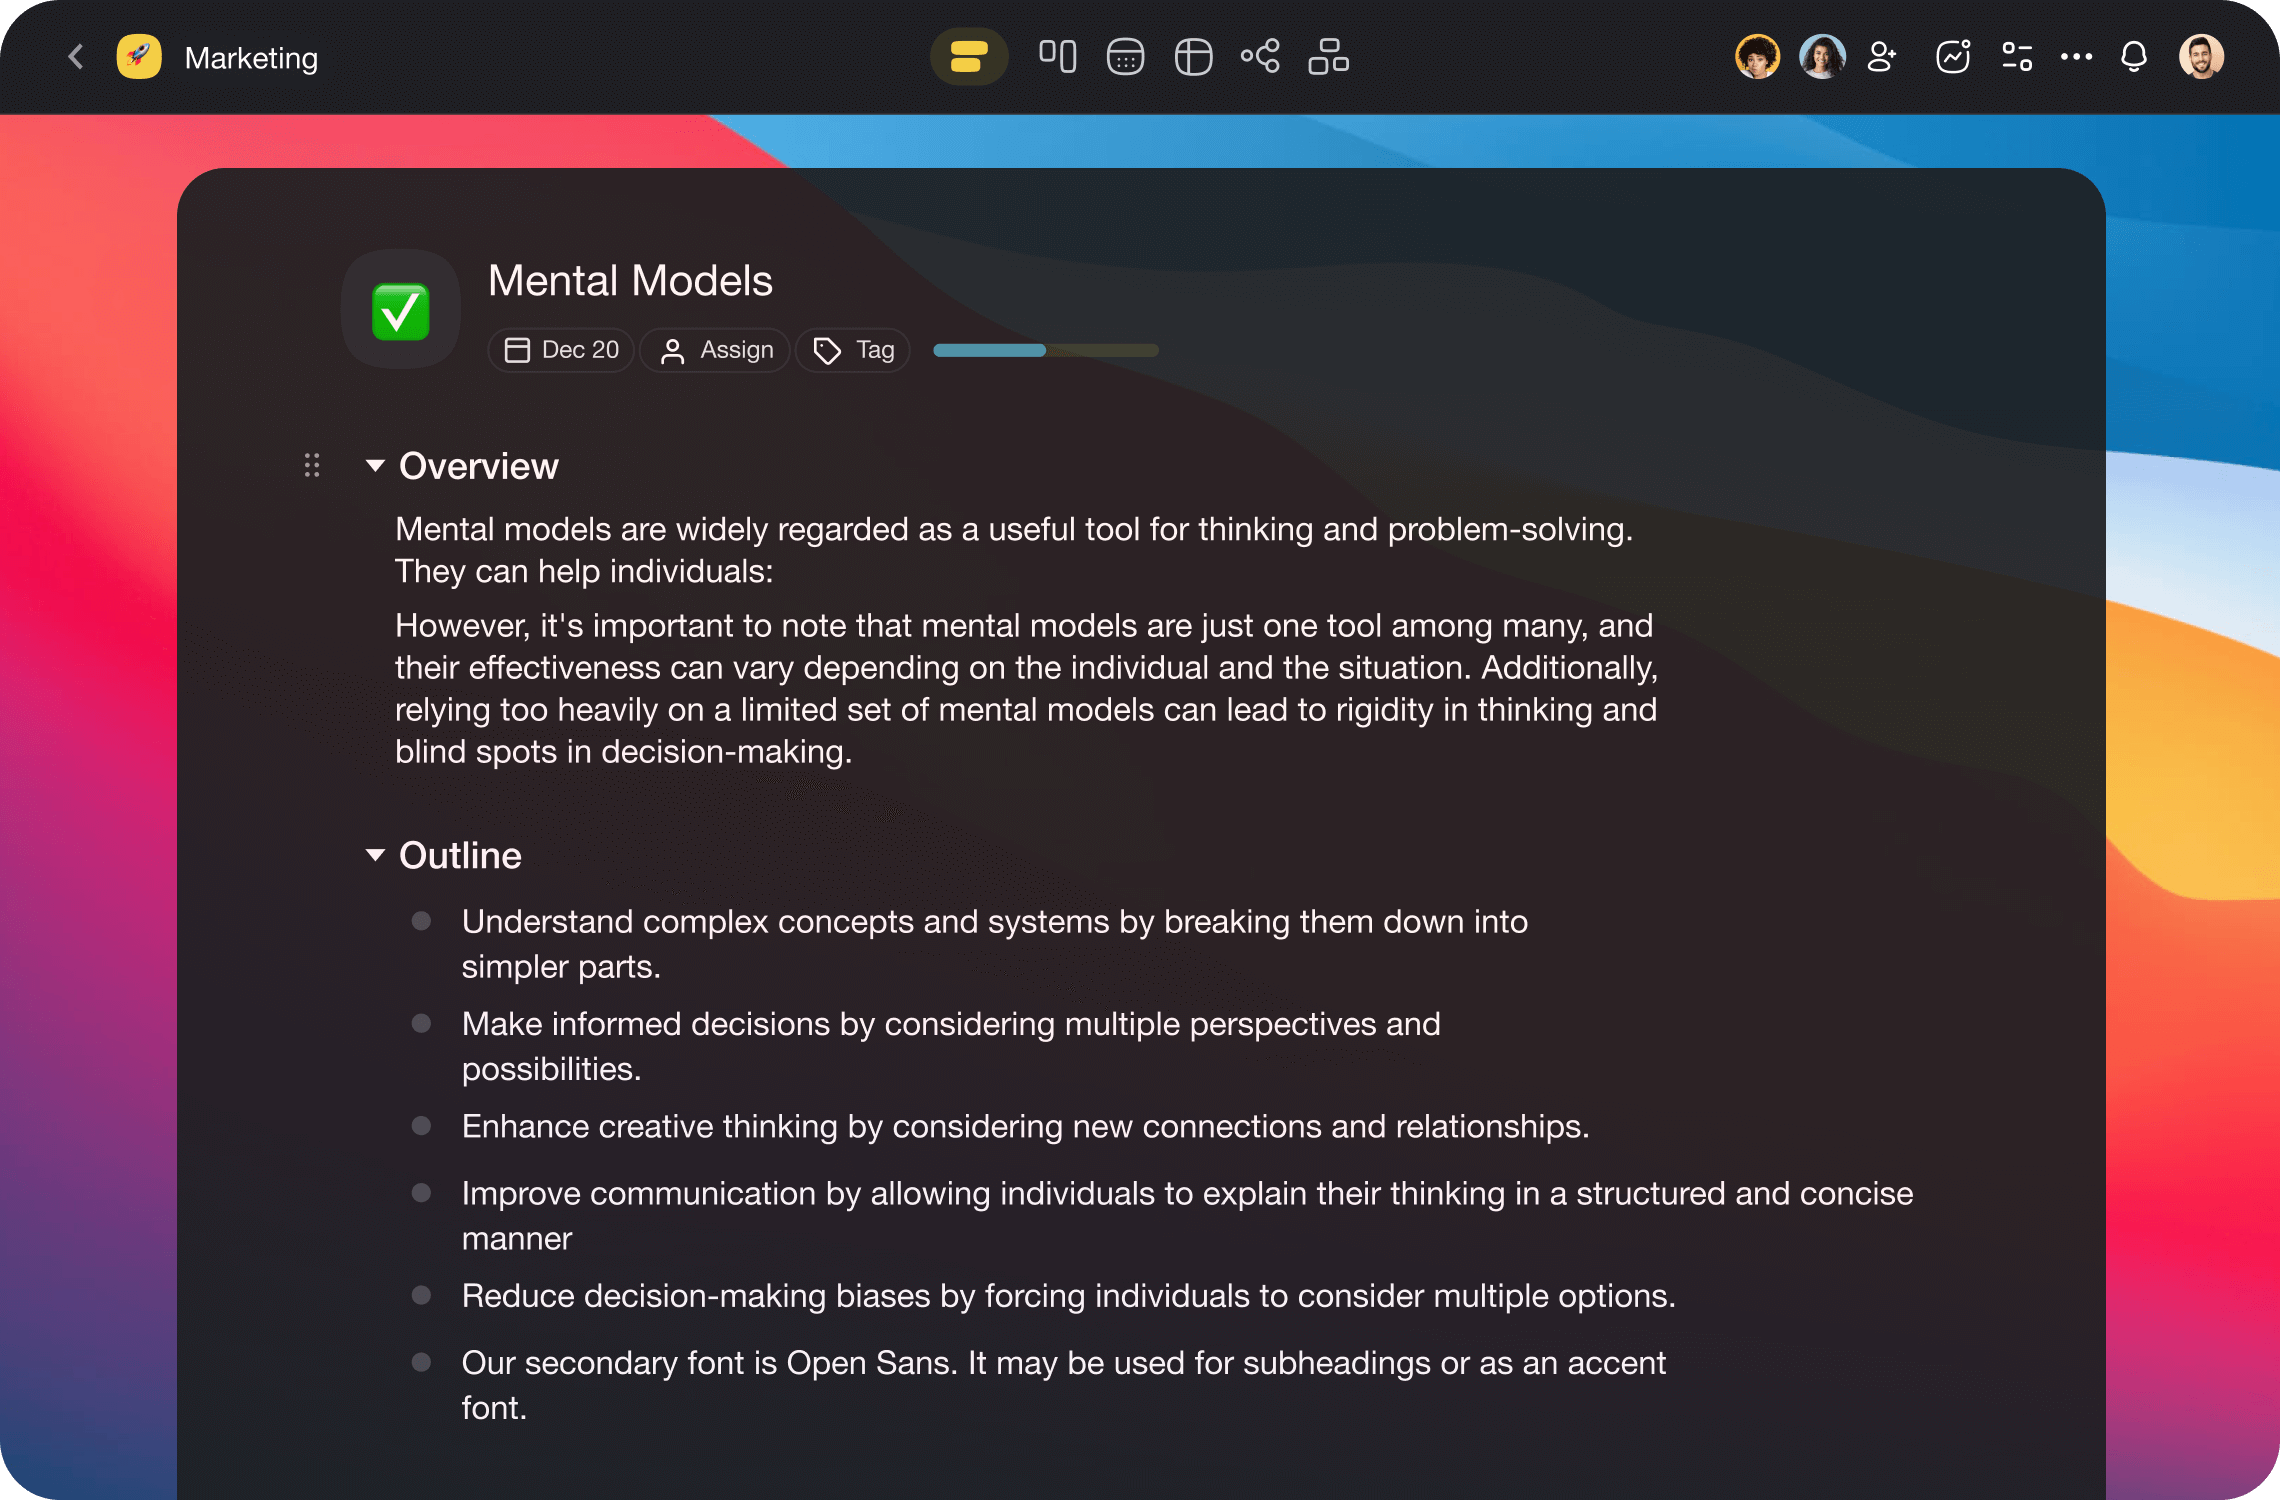
Task: Toggle the Overview section collapse
Action: click(375, 465)
